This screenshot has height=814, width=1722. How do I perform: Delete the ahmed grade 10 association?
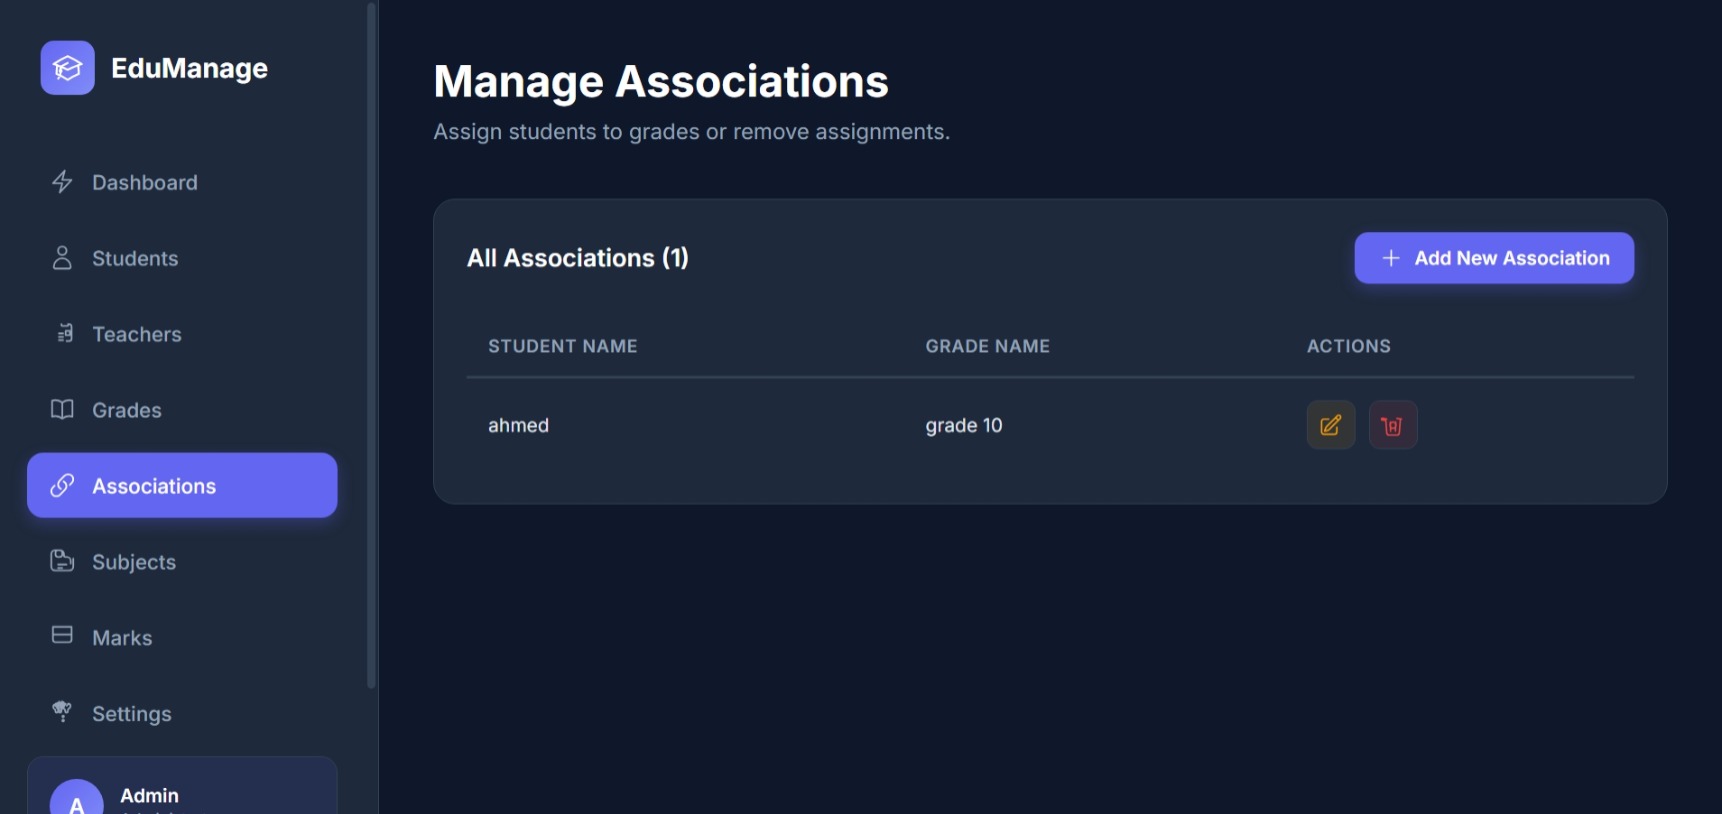[x=1392, y=425]
